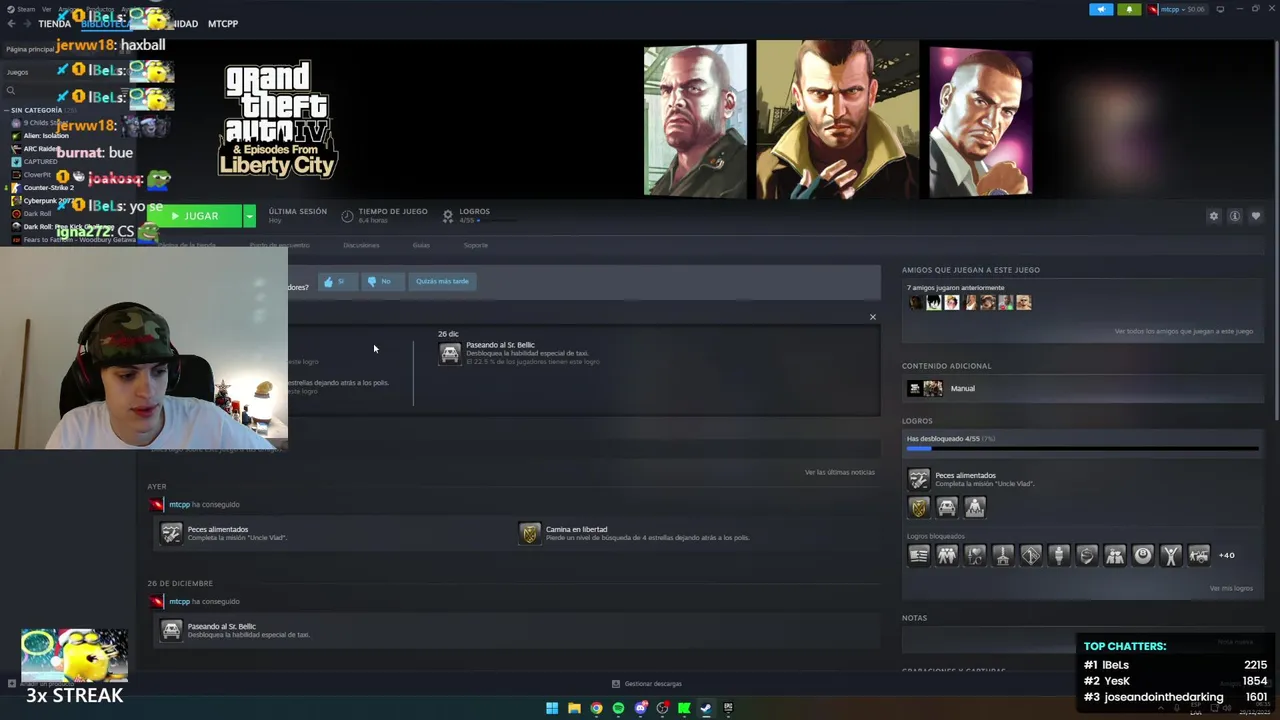Image resolution: width=1280 pixels, height=720 pixels.
Task: Click the +40 more locked achievements
Action: (1227, 555)
